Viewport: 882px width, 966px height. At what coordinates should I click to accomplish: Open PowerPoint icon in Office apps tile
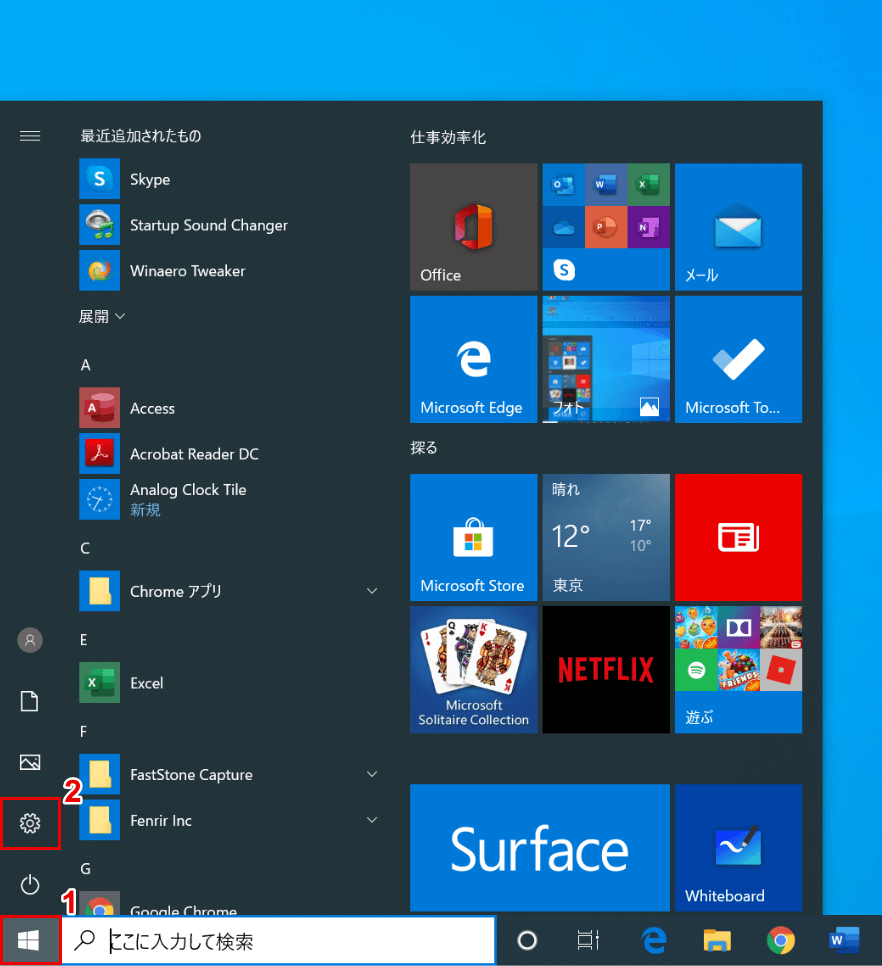606,227
